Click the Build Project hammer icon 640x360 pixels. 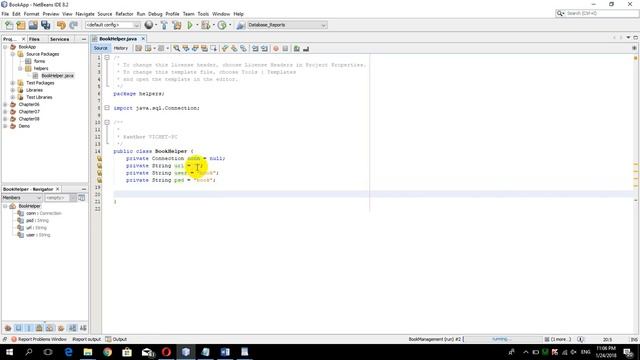point(164,25)
